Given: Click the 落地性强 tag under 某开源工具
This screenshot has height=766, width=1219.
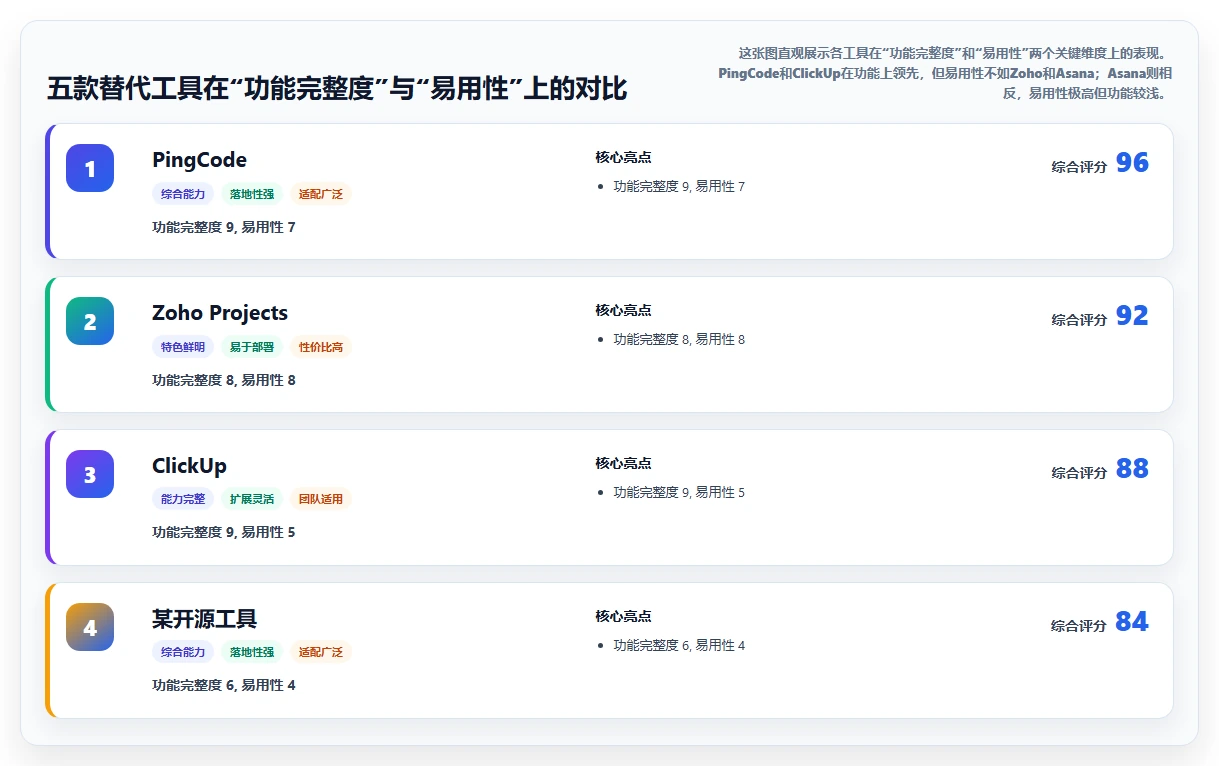Looking at the screenshot, I should point(252,652).
